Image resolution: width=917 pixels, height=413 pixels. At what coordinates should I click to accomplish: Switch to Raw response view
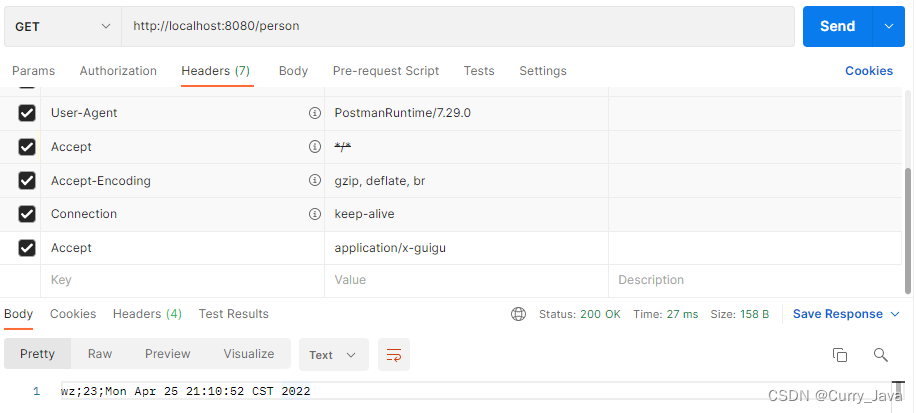100,354
